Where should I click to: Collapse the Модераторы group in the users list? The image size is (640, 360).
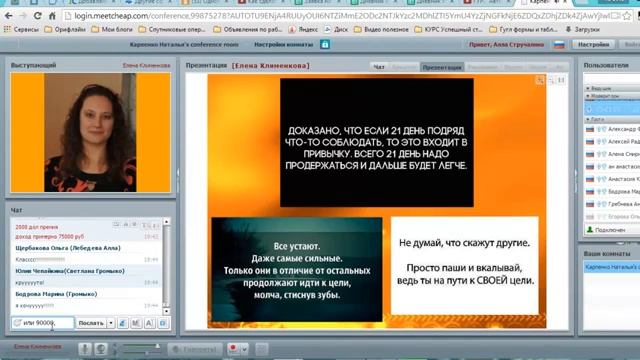(611, 96)
